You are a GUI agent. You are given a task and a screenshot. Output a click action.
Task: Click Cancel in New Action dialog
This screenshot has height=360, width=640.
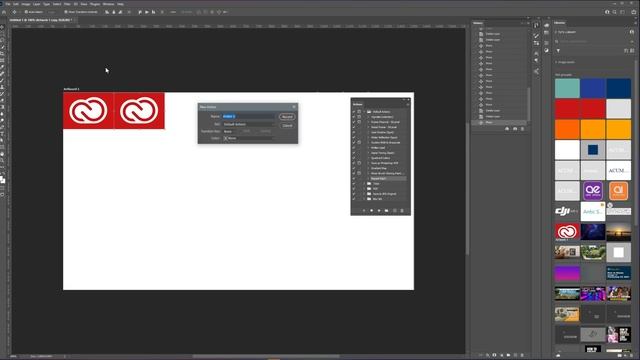tap(287, 125)
